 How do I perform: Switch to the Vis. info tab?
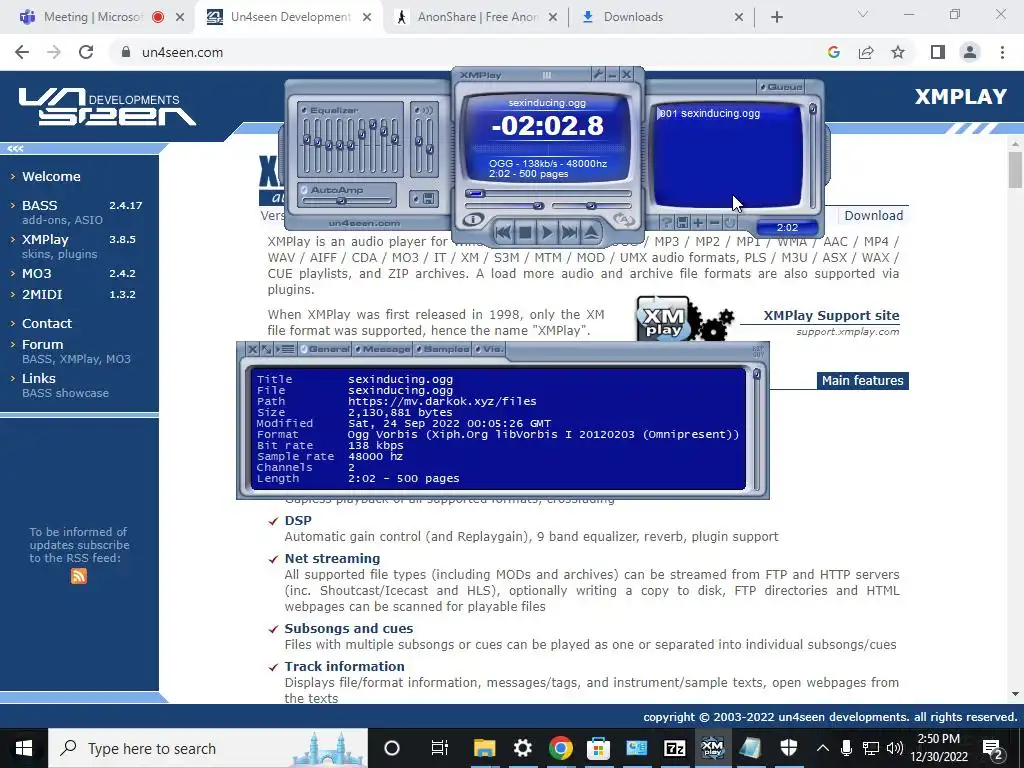point(489,349)
